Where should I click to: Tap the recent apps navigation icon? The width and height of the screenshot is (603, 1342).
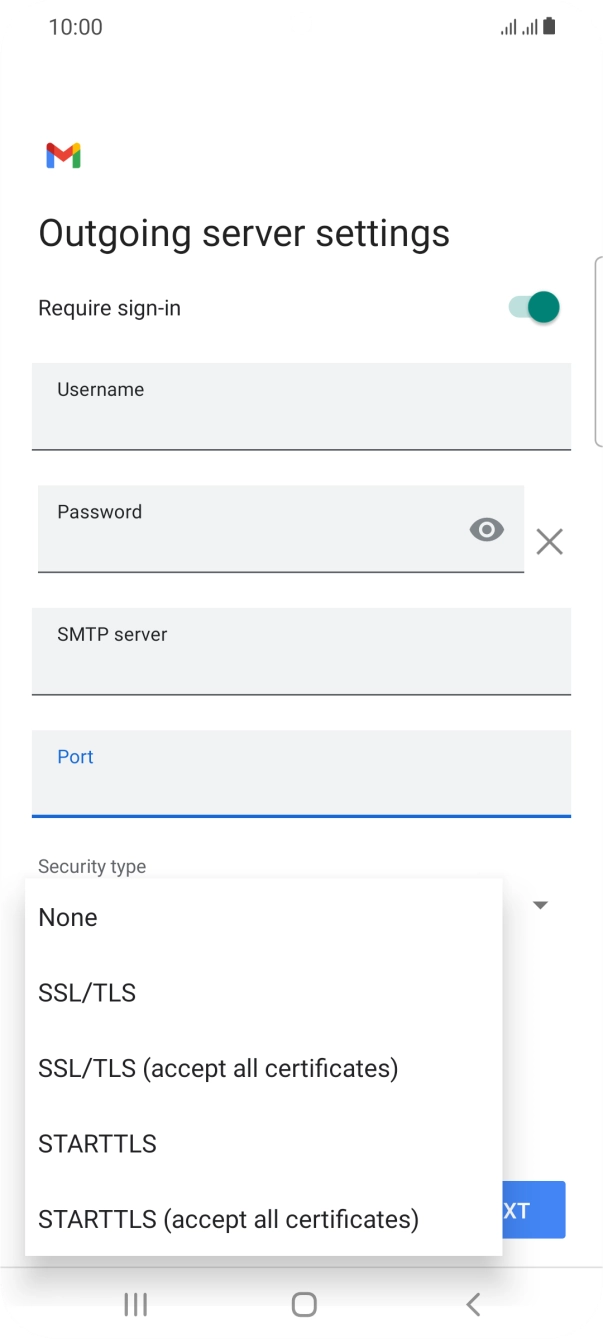coord(135,1304)
